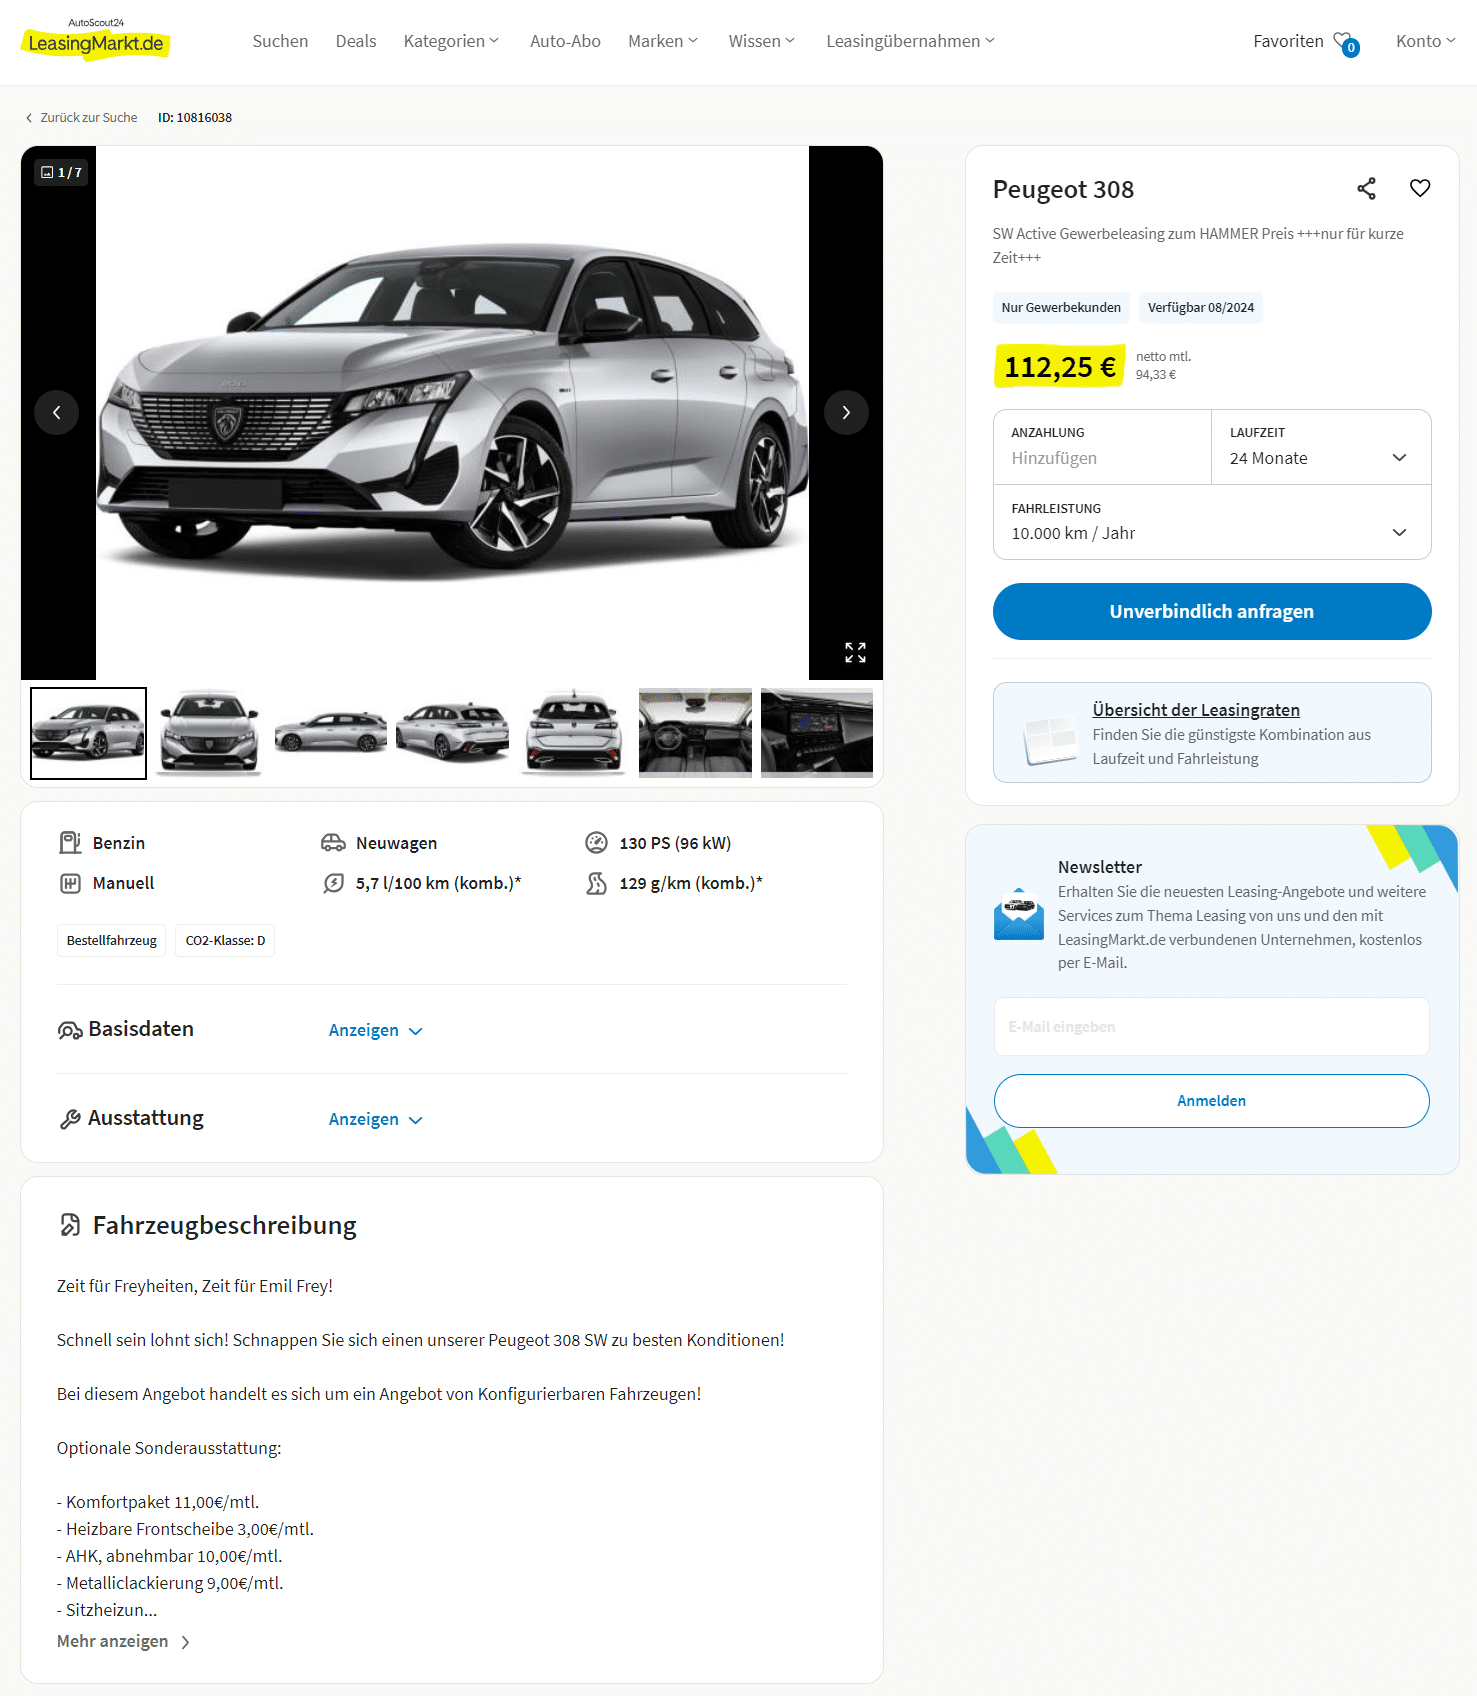Click the Anmelden newsletter button

(1212, 1101)
